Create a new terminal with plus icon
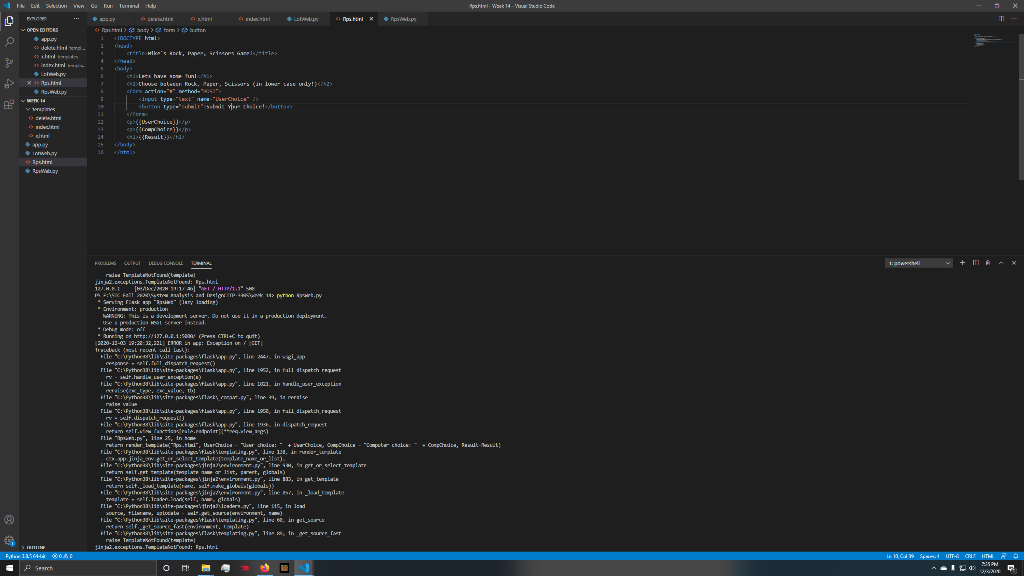 click(x=962, y=263)
